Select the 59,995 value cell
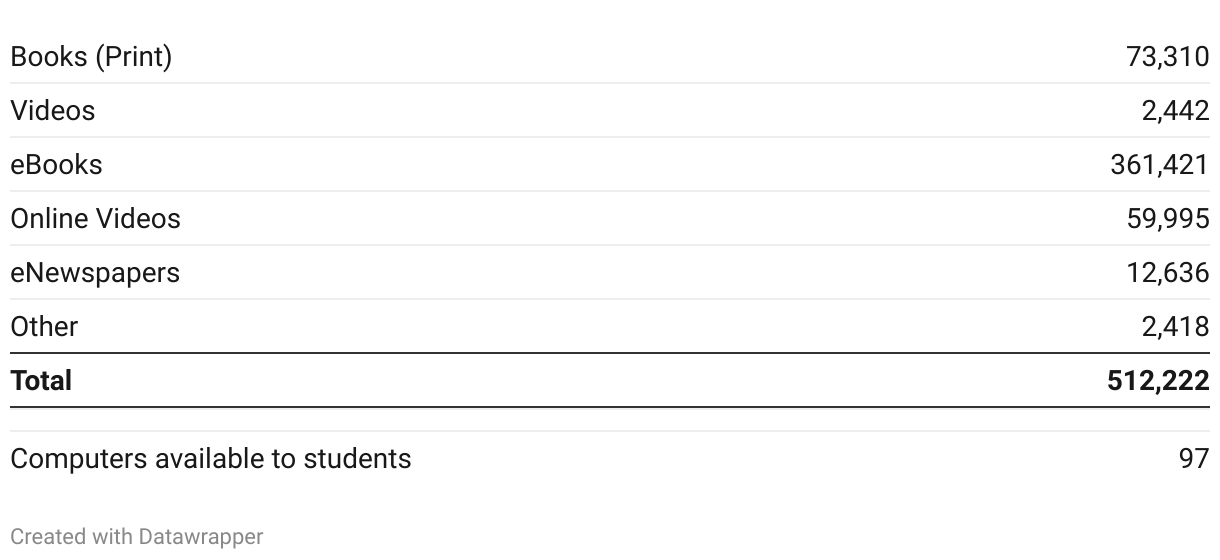 point(1168,218)
